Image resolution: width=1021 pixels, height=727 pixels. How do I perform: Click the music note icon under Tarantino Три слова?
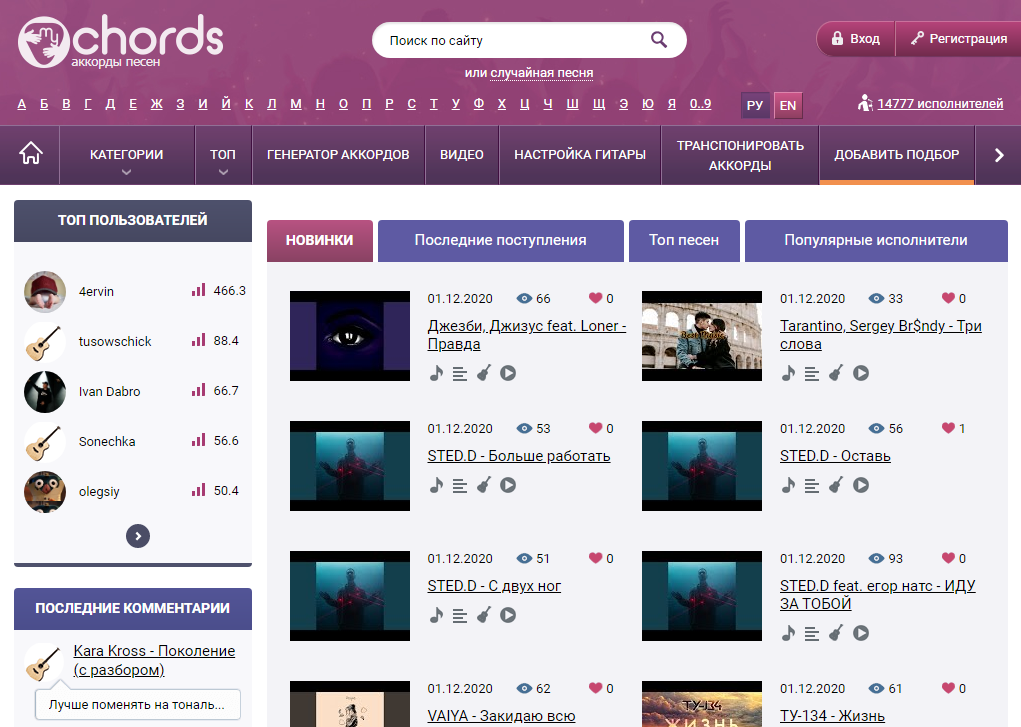point(788,373)
